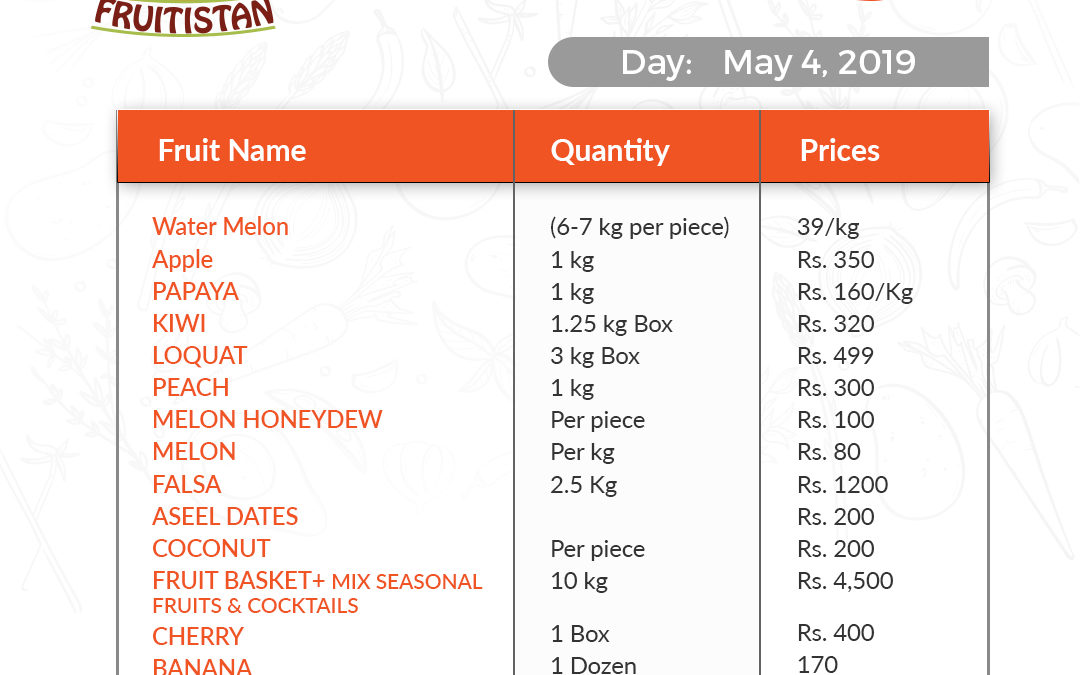Click the Rs. 1200 Falsa price

842,484
